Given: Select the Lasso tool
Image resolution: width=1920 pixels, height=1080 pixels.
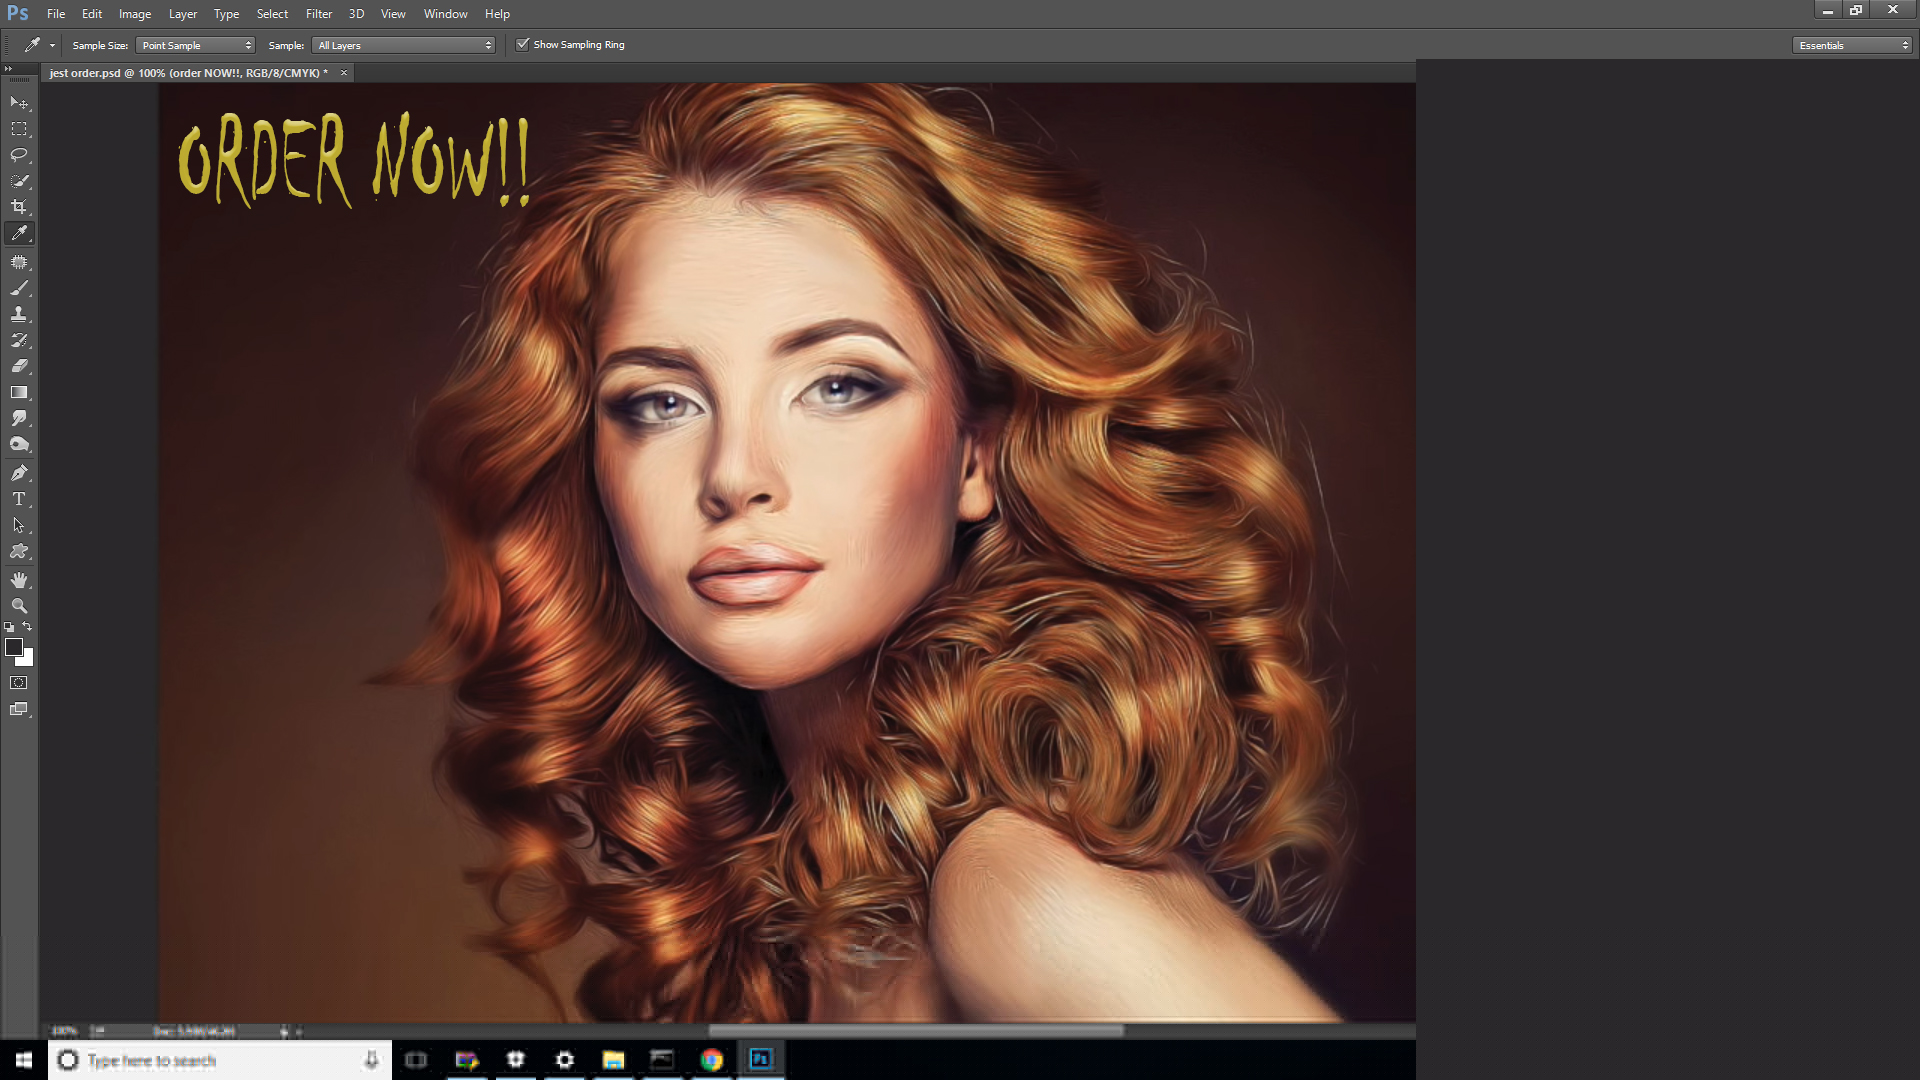Looking at the screenshot, I should [x=18, y=155].
